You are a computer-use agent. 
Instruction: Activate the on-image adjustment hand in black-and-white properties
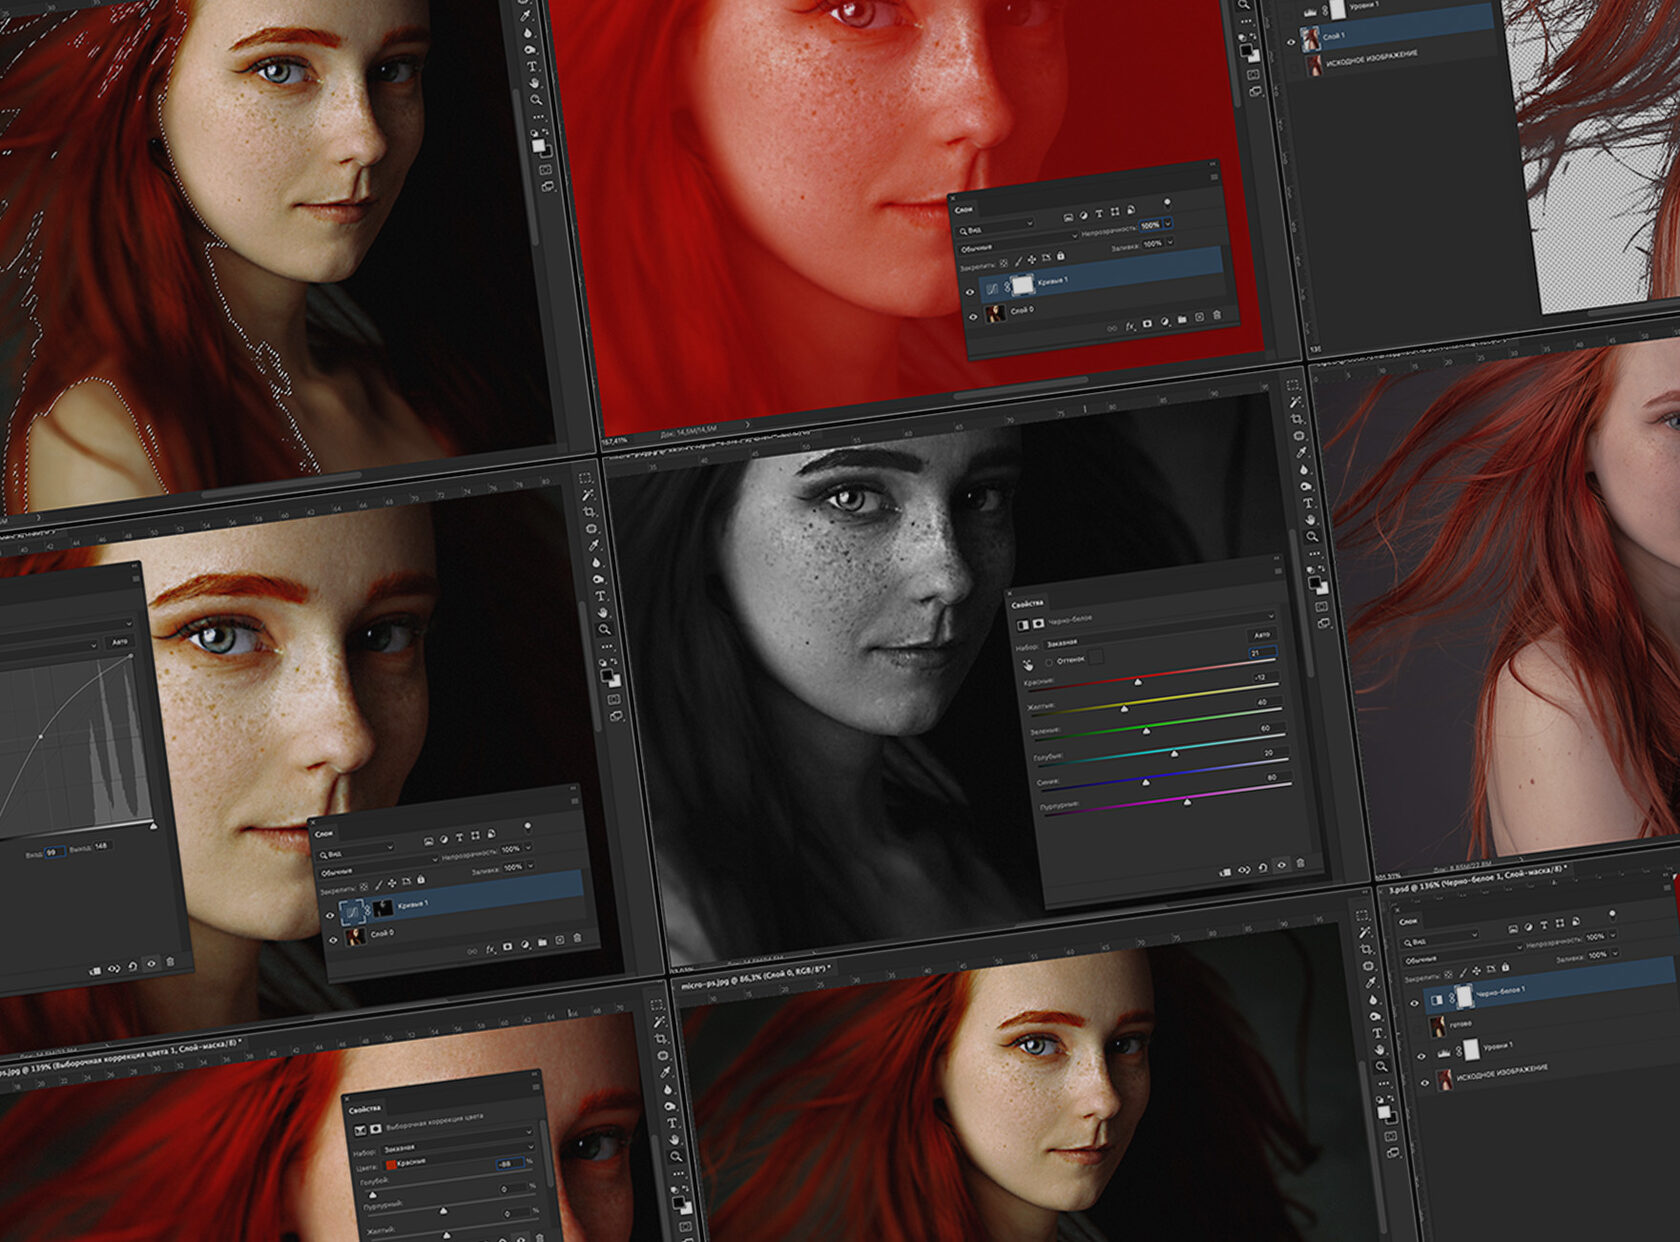click(1028, 664)
